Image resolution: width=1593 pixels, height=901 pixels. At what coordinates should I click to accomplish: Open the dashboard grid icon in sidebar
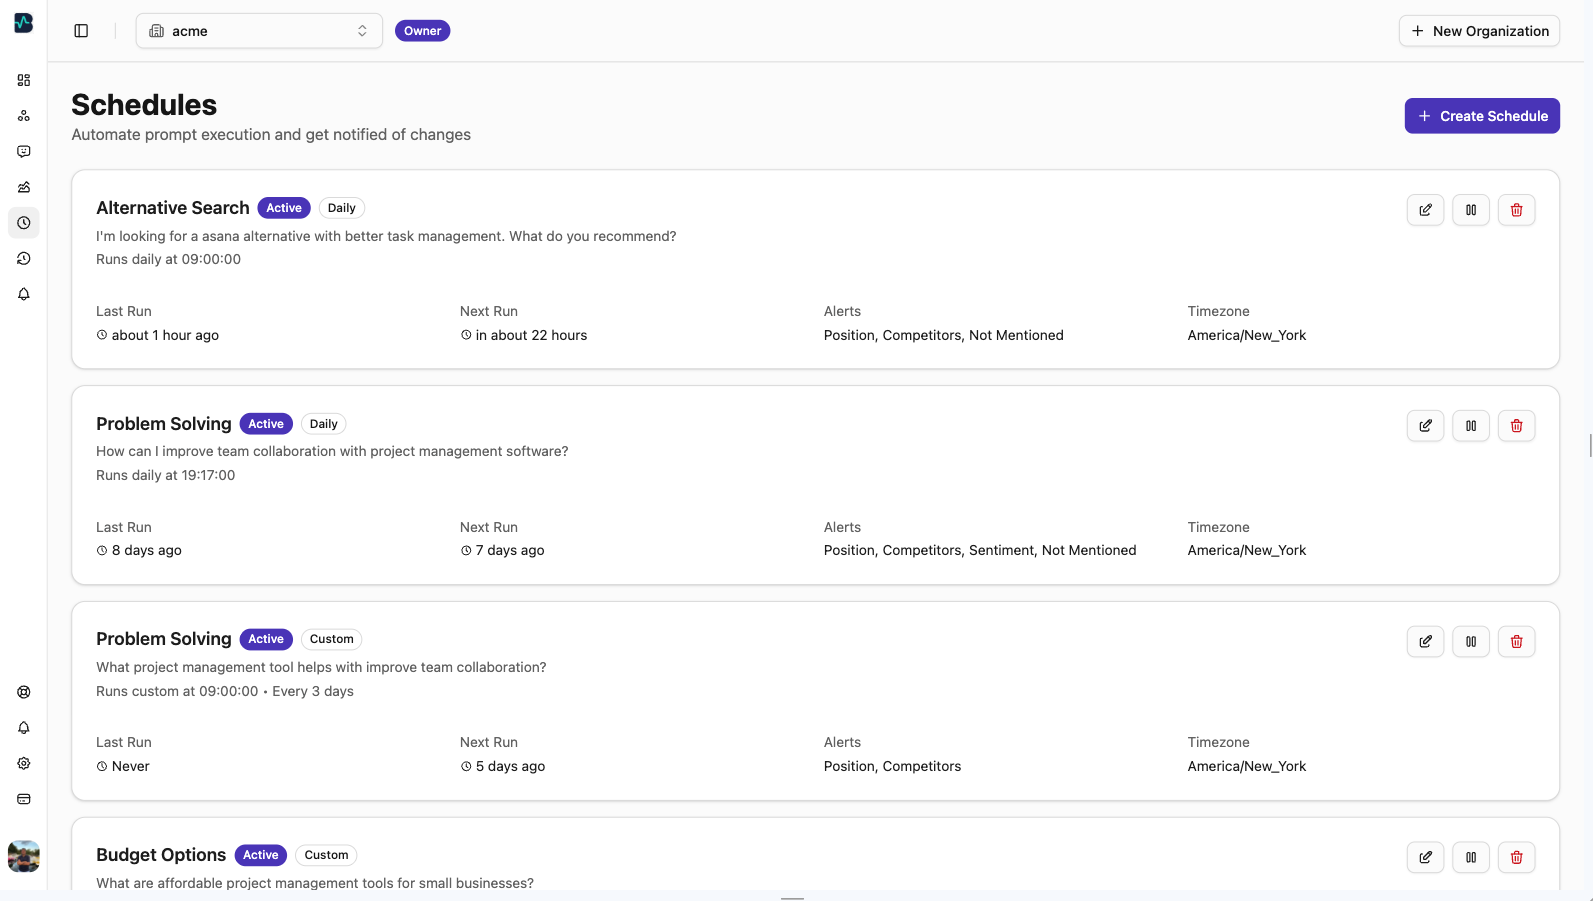24,80
